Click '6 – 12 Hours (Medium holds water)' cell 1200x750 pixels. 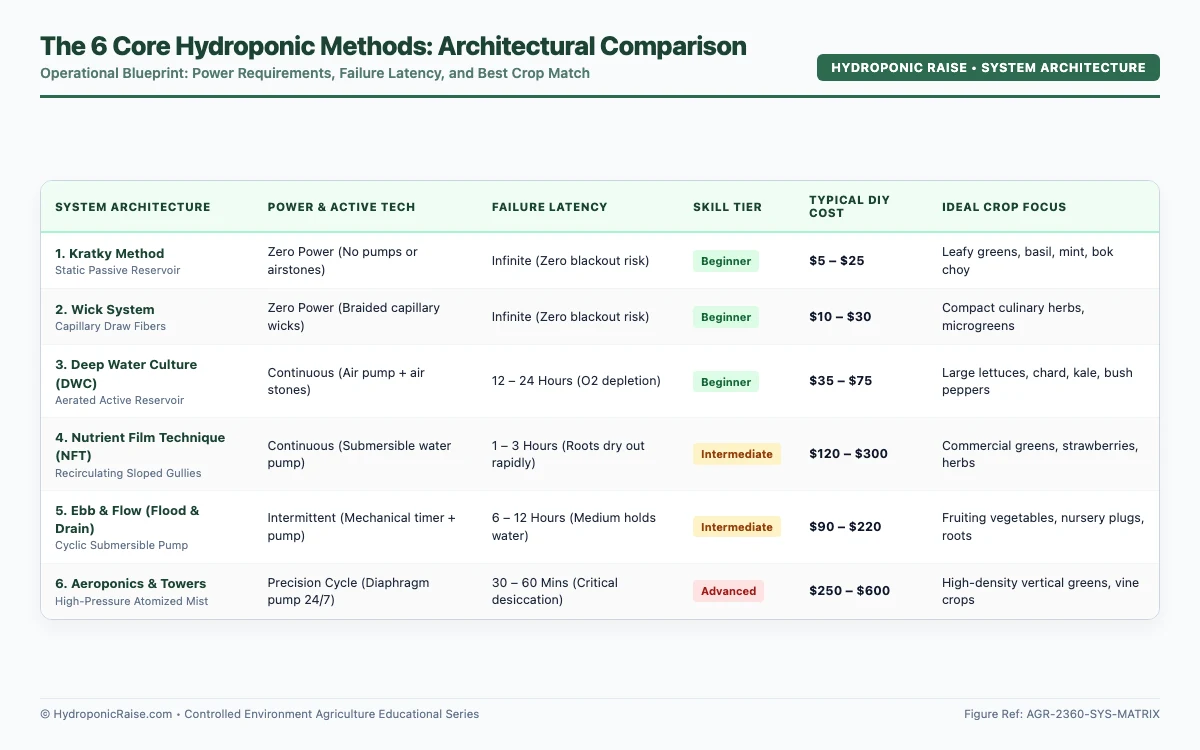(574, 527)
